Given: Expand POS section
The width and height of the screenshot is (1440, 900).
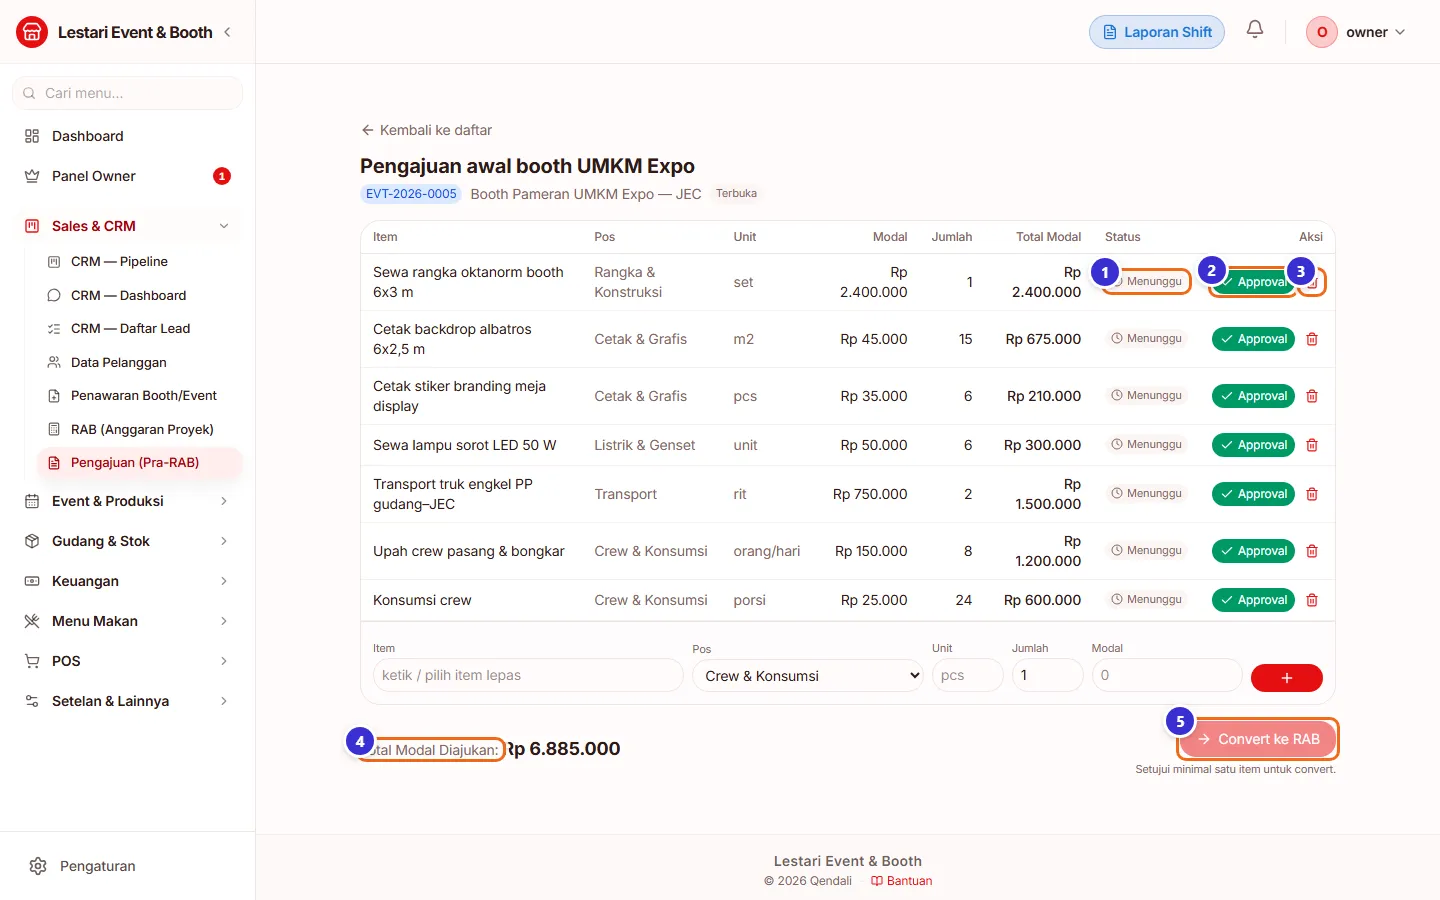Looking at the screenshot, I should click(x=127, y=661).
